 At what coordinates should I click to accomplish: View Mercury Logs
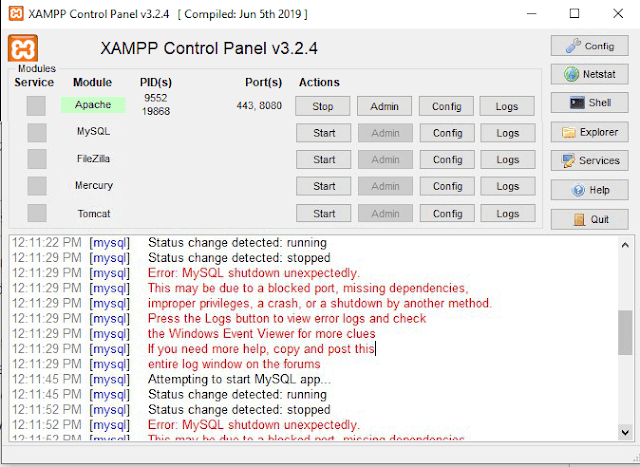[508, 186]
